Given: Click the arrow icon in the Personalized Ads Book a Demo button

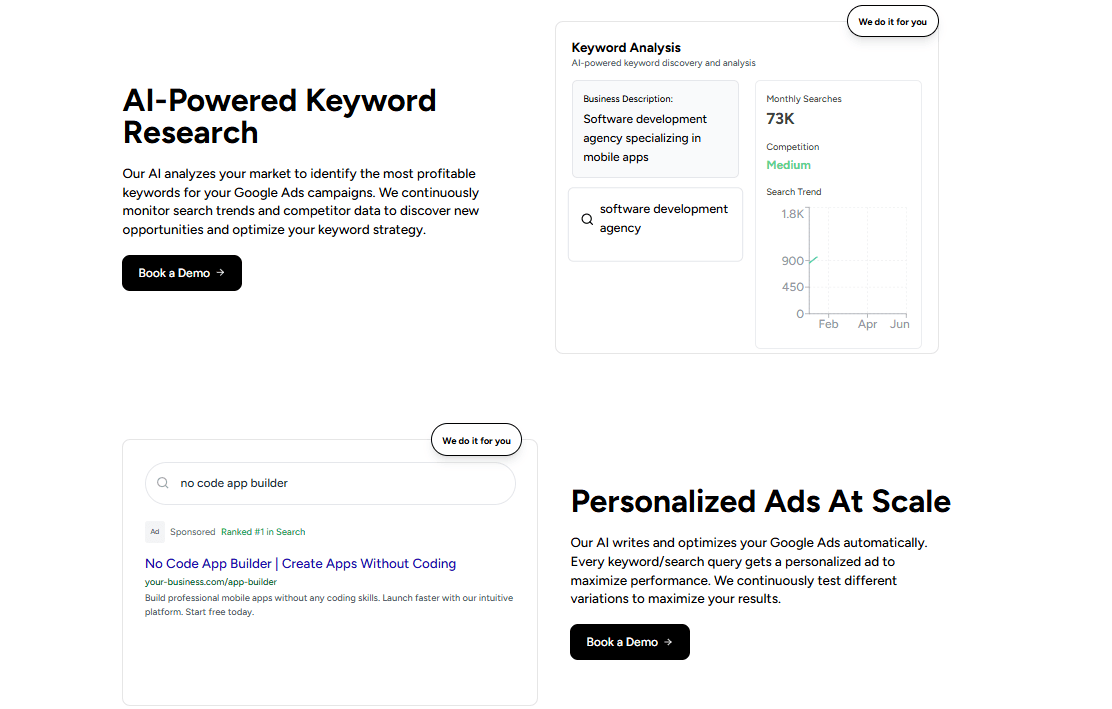Looking at the screenshot, I should pos(669,642).
